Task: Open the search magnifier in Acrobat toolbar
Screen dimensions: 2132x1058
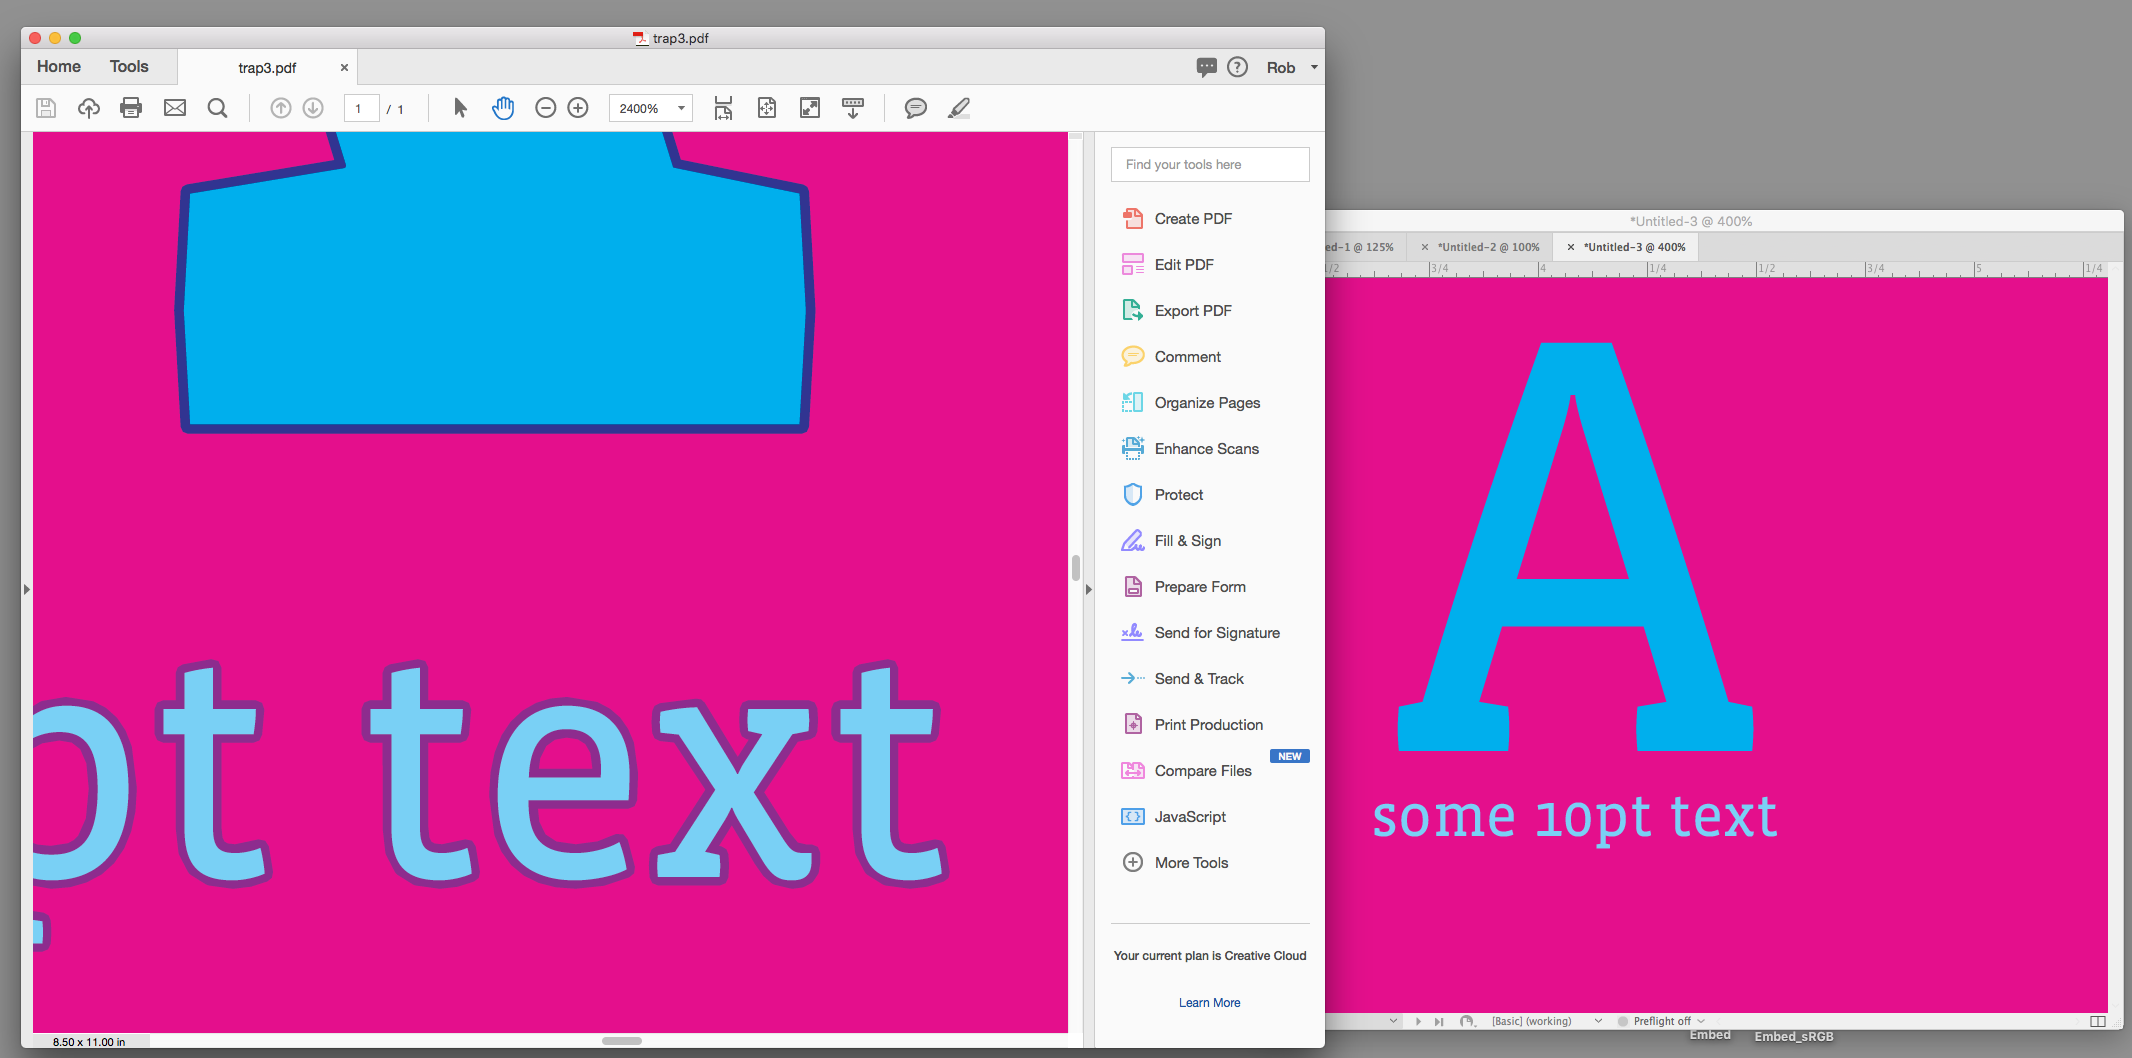Action: point(217,108)
